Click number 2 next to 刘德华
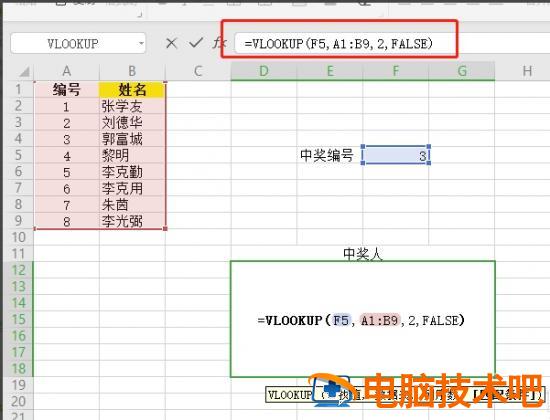 tap(67, 122)
